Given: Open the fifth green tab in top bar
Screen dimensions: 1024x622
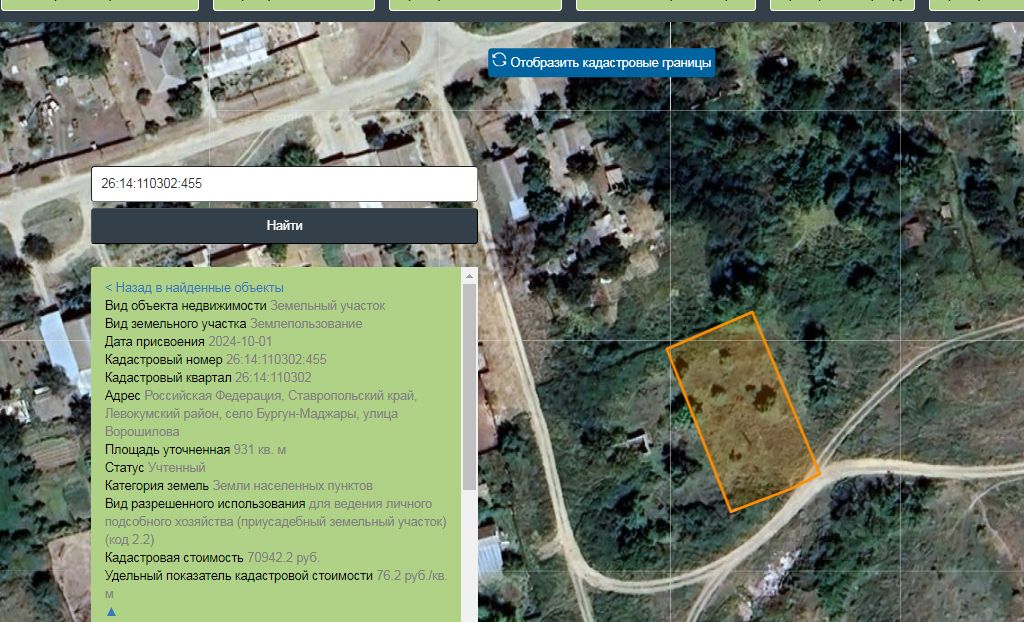Looking at the screenshot, I should 842,5.
